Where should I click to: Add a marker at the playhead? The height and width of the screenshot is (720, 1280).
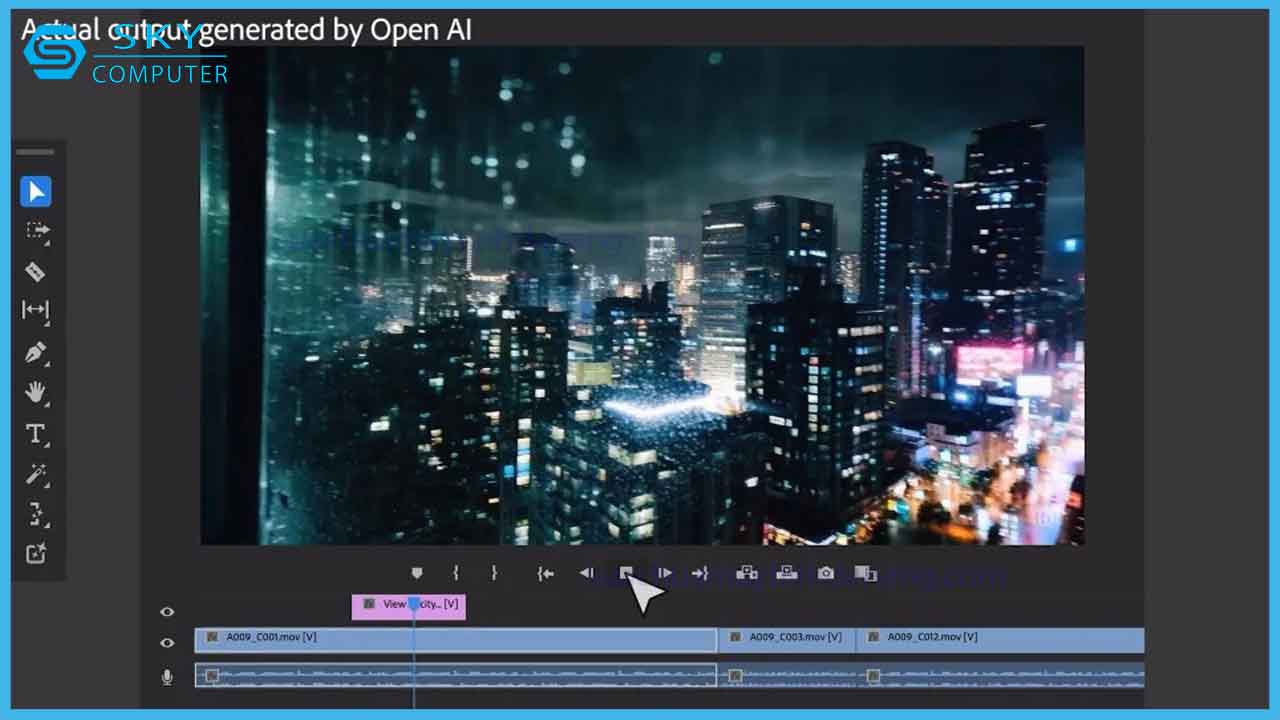point(417,573)
